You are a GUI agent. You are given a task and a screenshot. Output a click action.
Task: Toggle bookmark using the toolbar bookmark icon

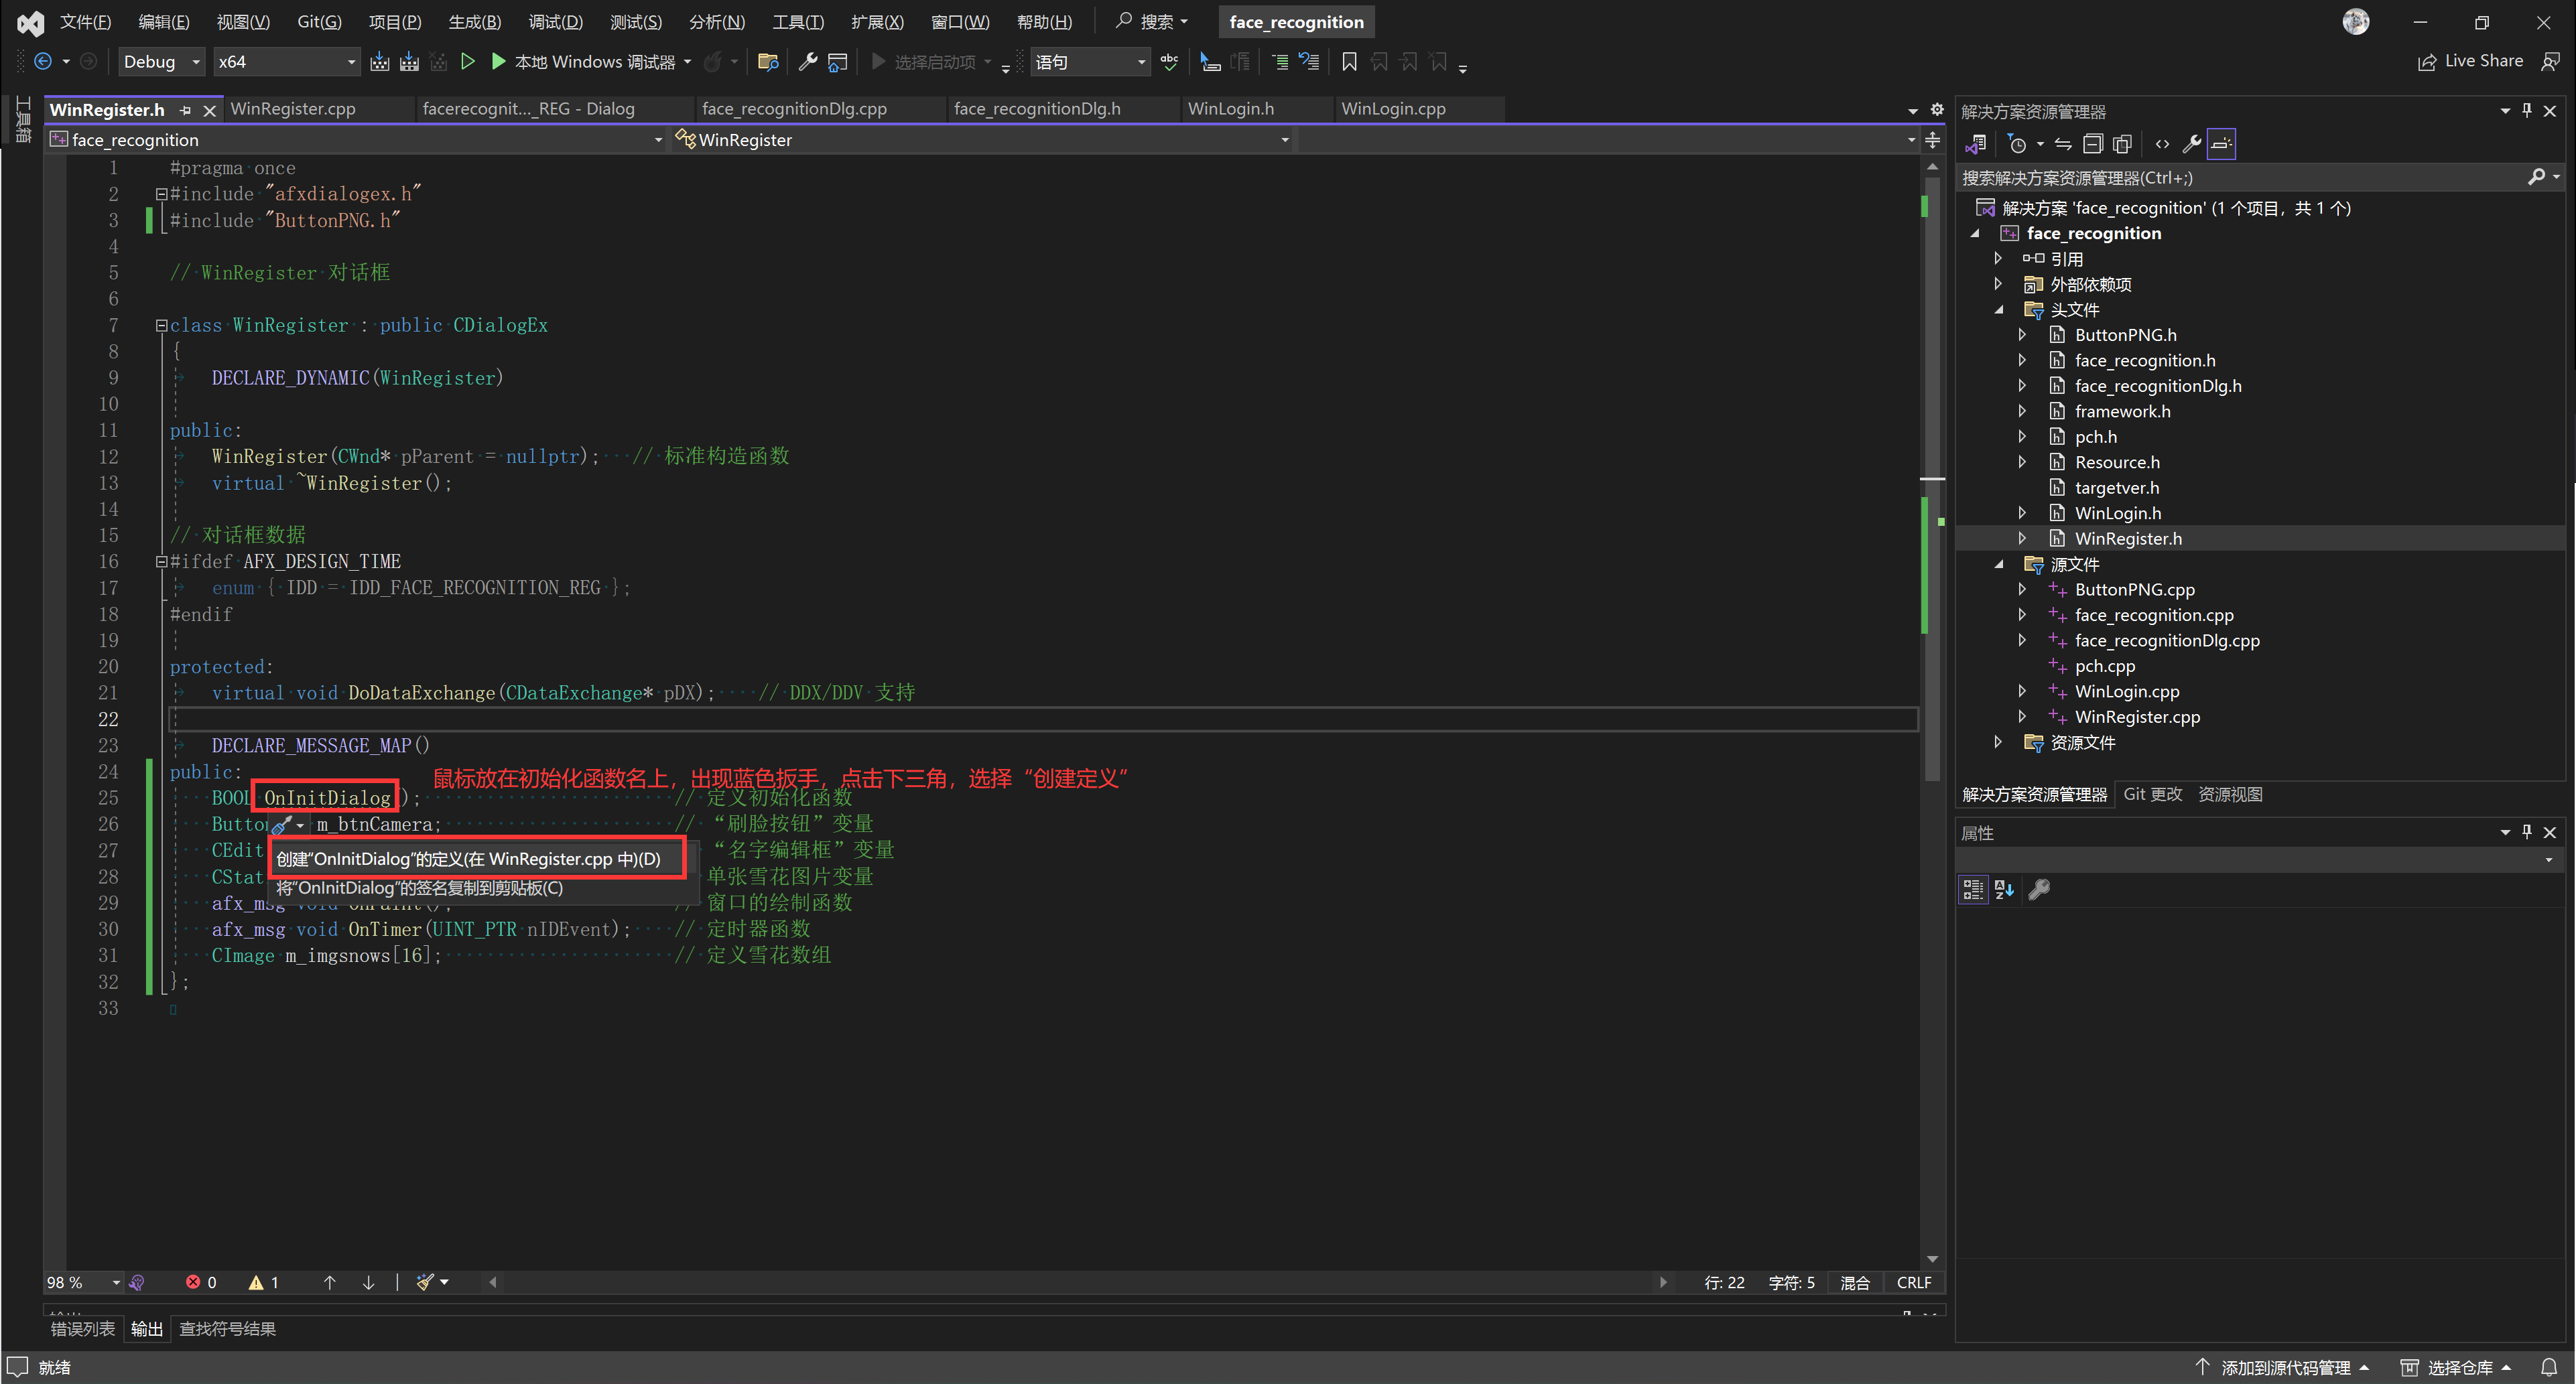[1349, 62]
